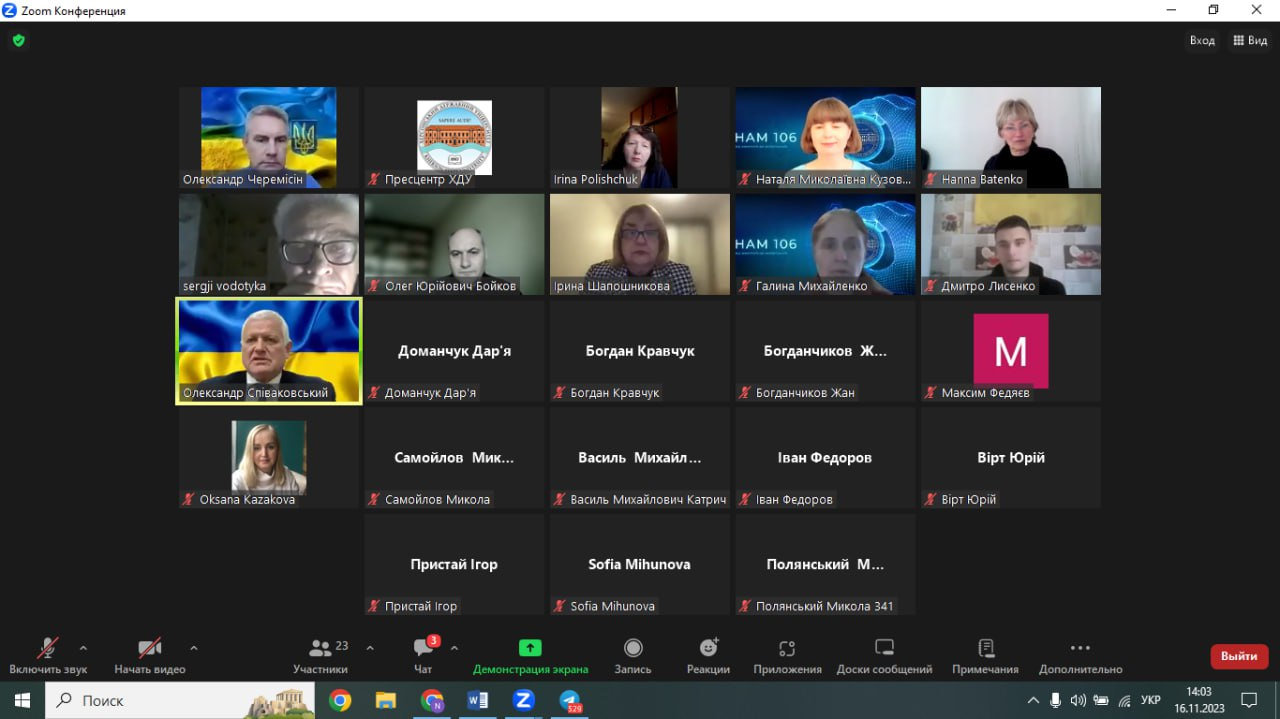Click the Вход sign-in button
Image resolution: width=1280 pixels, height=719 pixels.
click(x=1202, y=41)
